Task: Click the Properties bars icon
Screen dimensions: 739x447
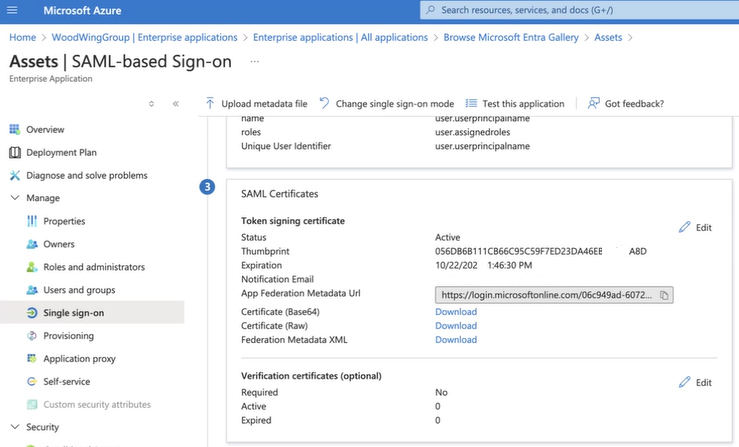Action: click(32, 221)
